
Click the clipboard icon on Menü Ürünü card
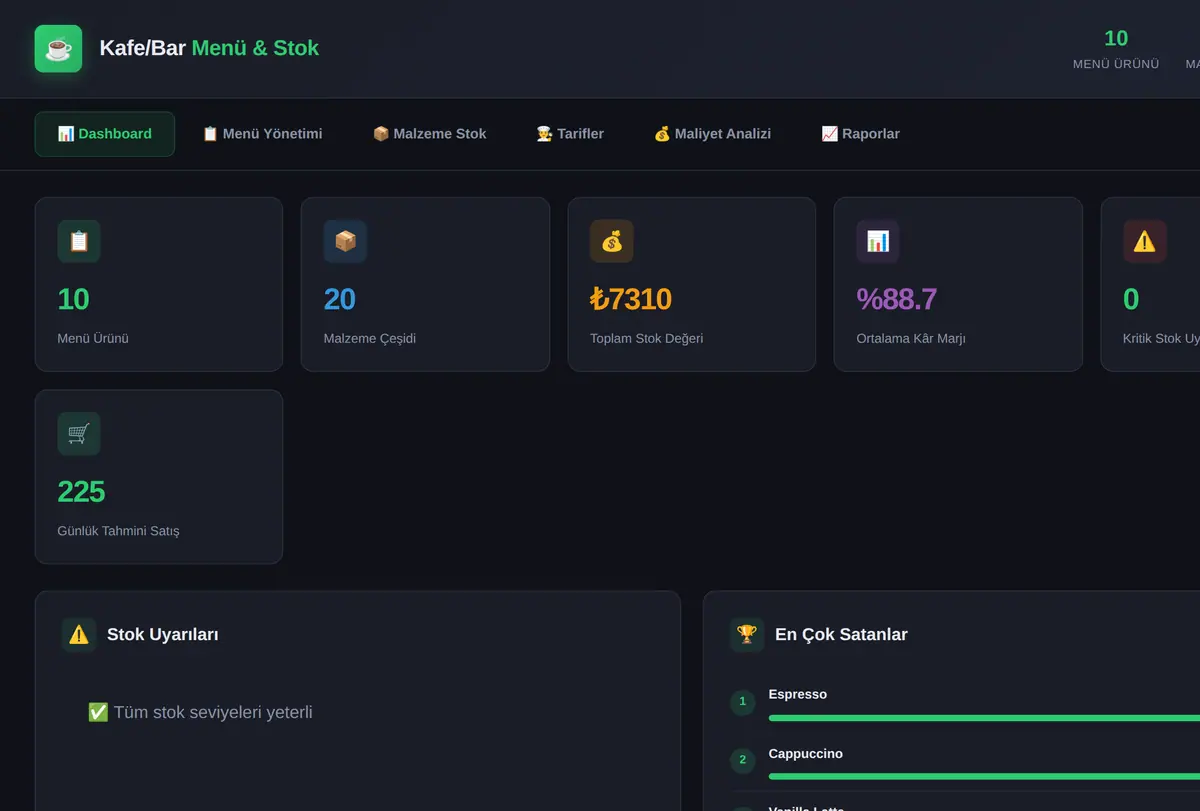click(79, 241)
